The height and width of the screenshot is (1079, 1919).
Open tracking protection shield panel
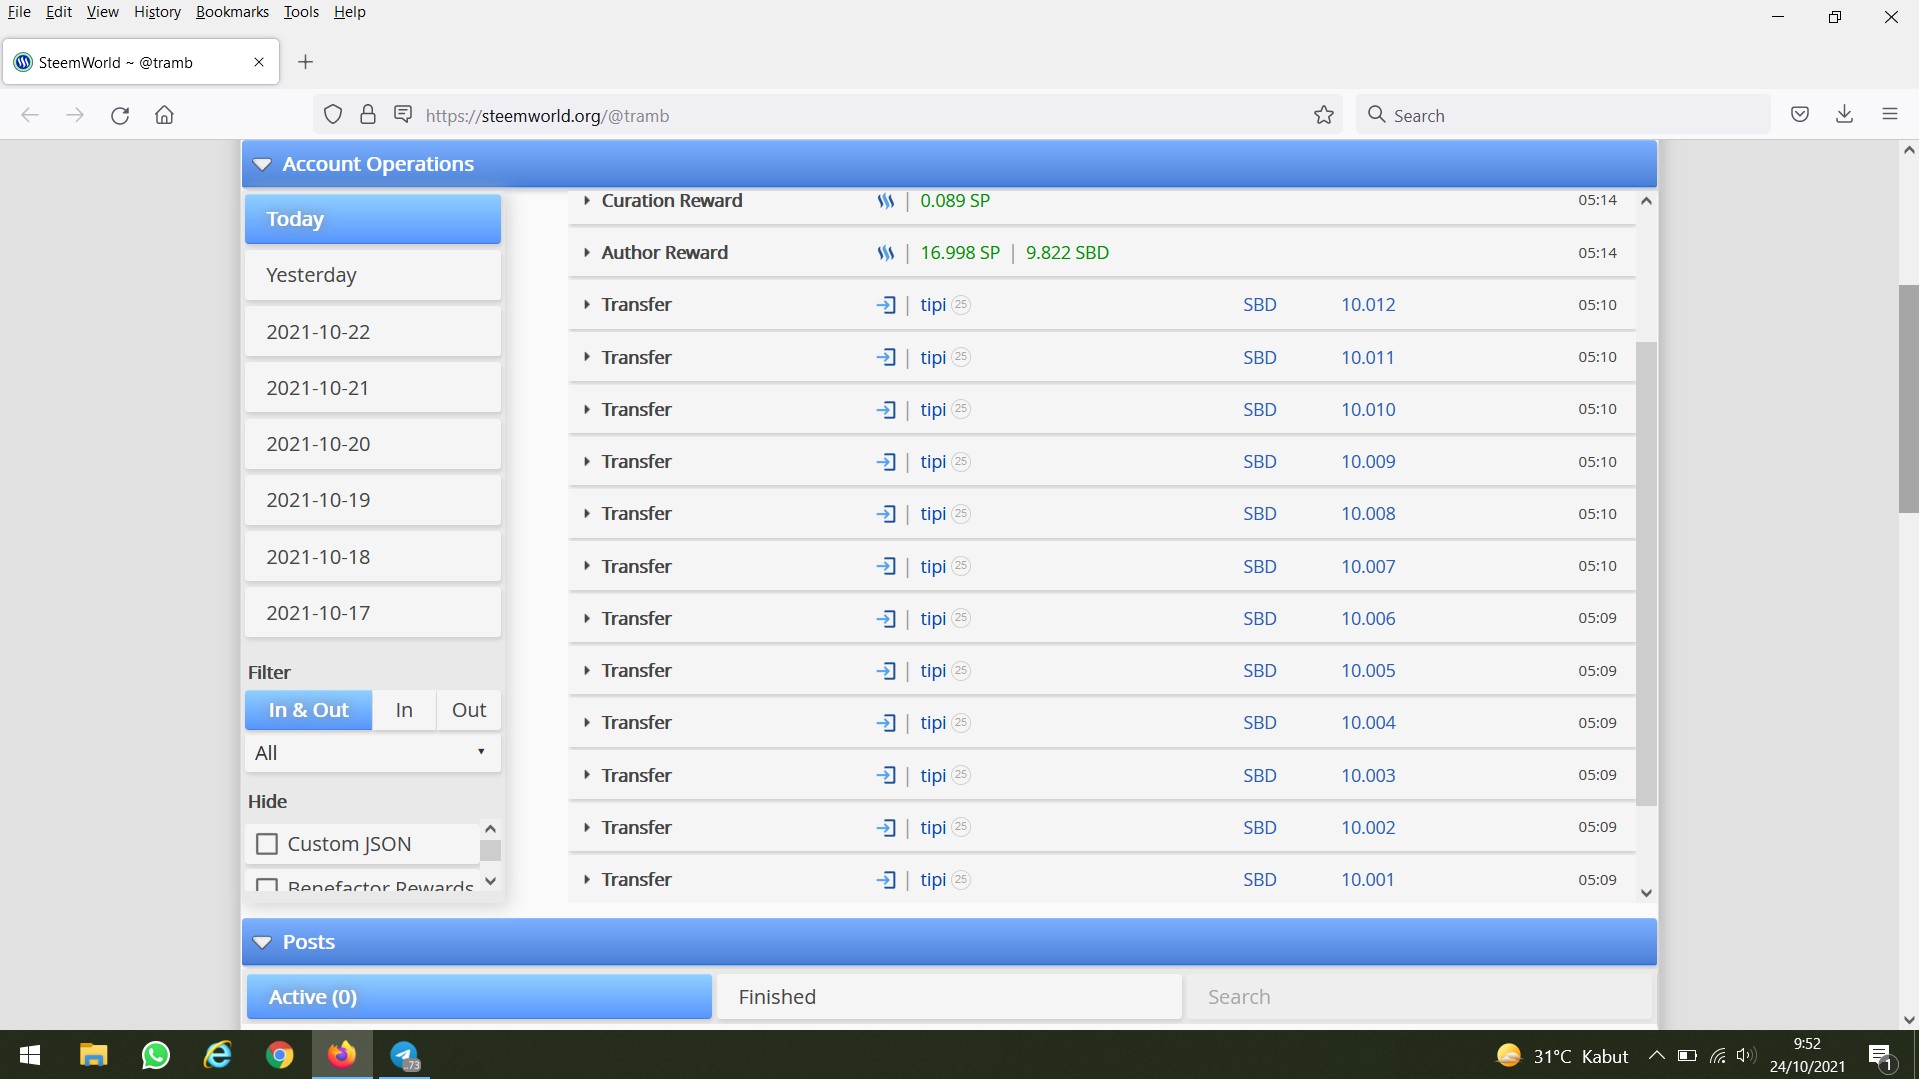[x=333, y=115]
